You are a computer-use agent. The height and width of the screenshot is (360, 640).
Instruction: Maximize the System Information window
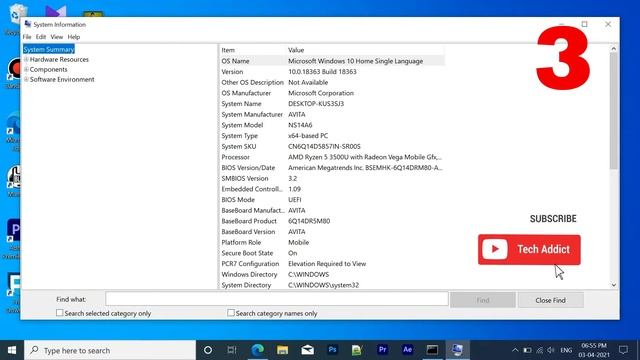584,24
